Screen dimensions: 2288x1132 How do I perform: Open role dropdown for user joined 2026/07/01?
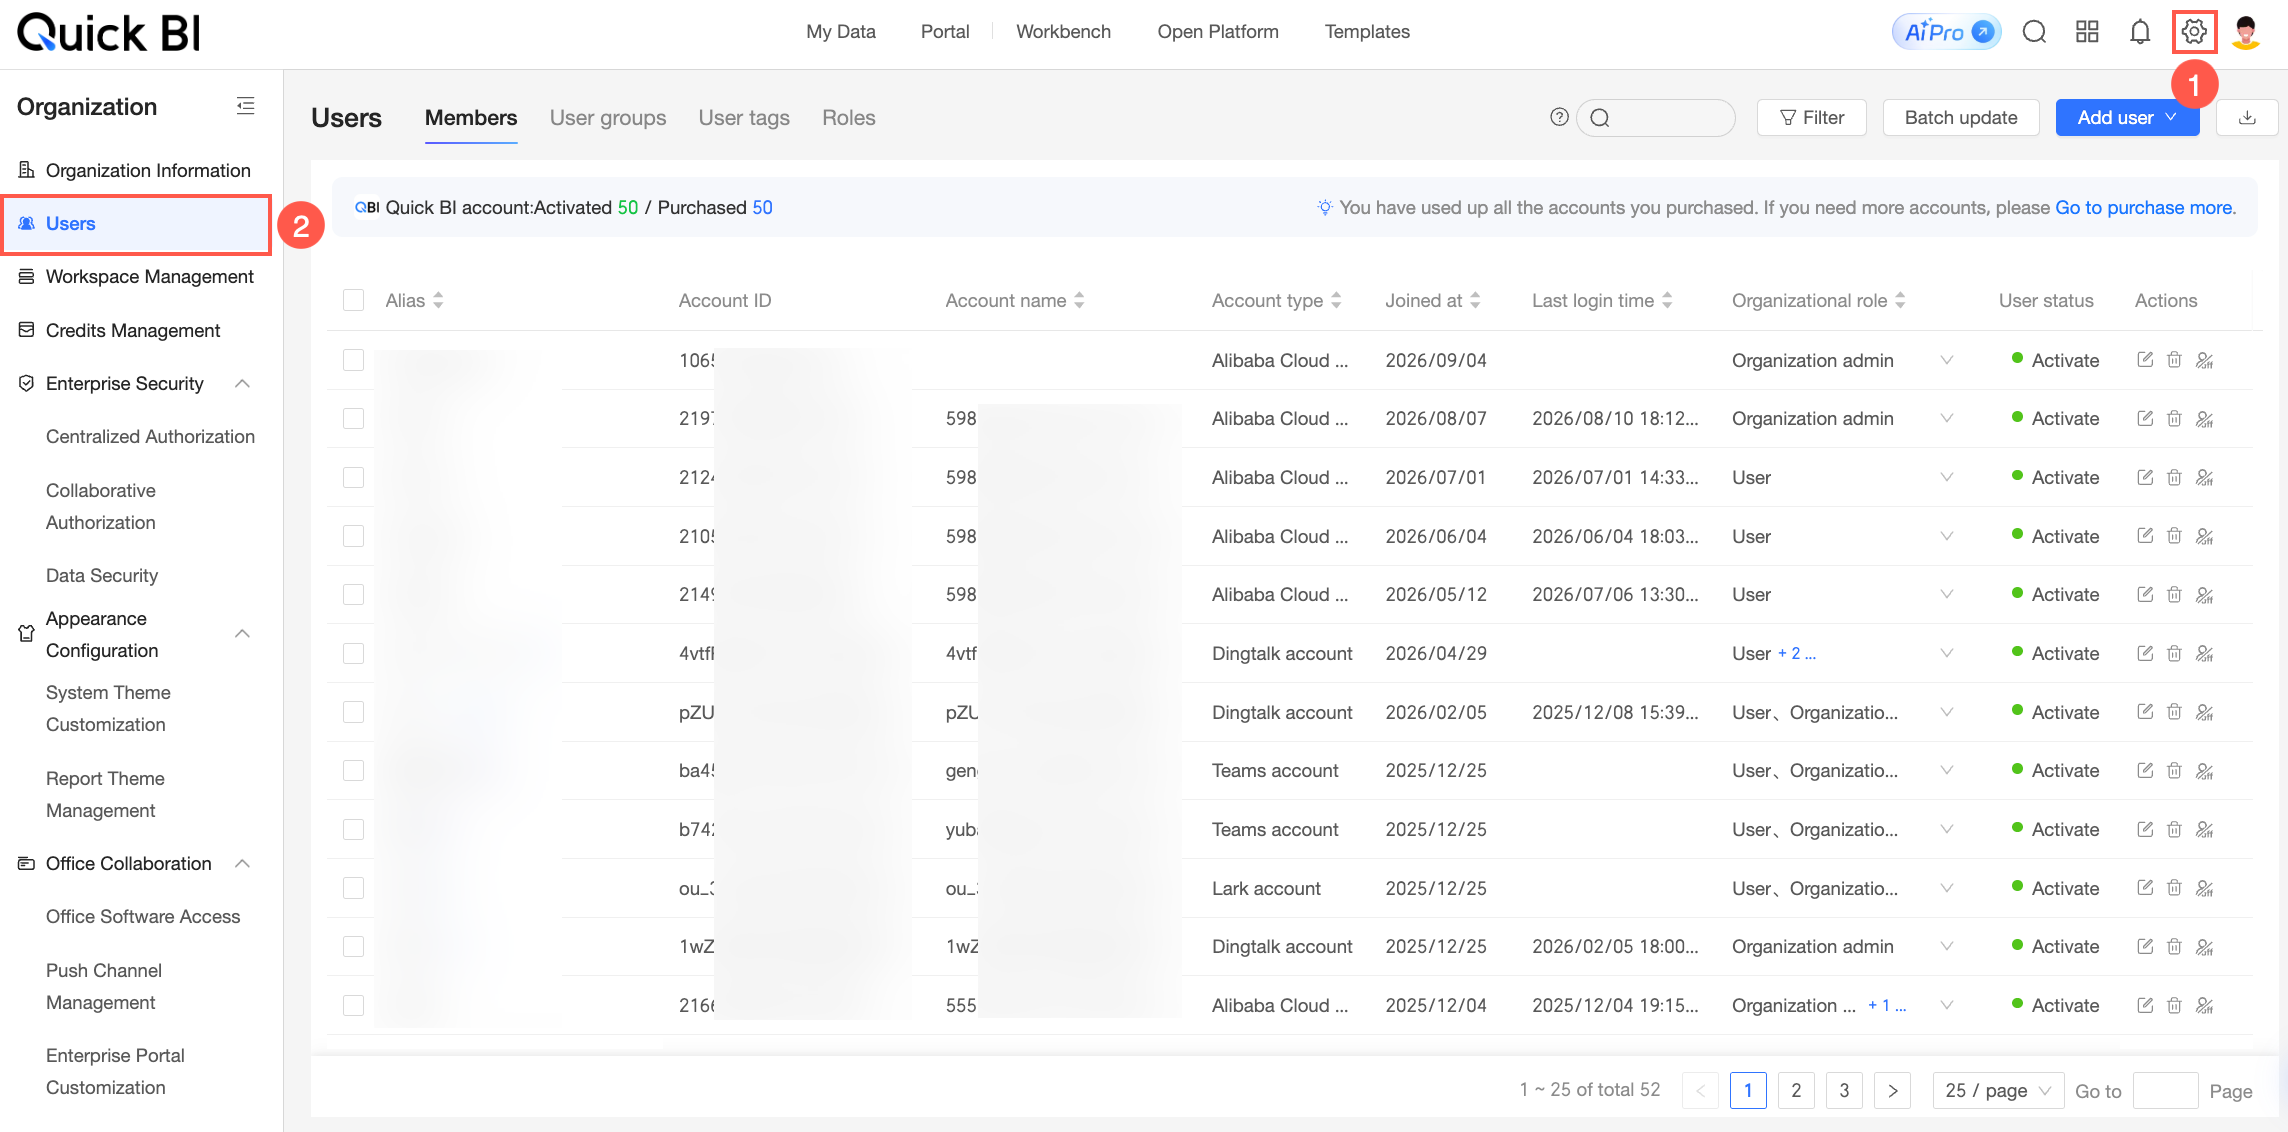click(x=1946, y=478)
